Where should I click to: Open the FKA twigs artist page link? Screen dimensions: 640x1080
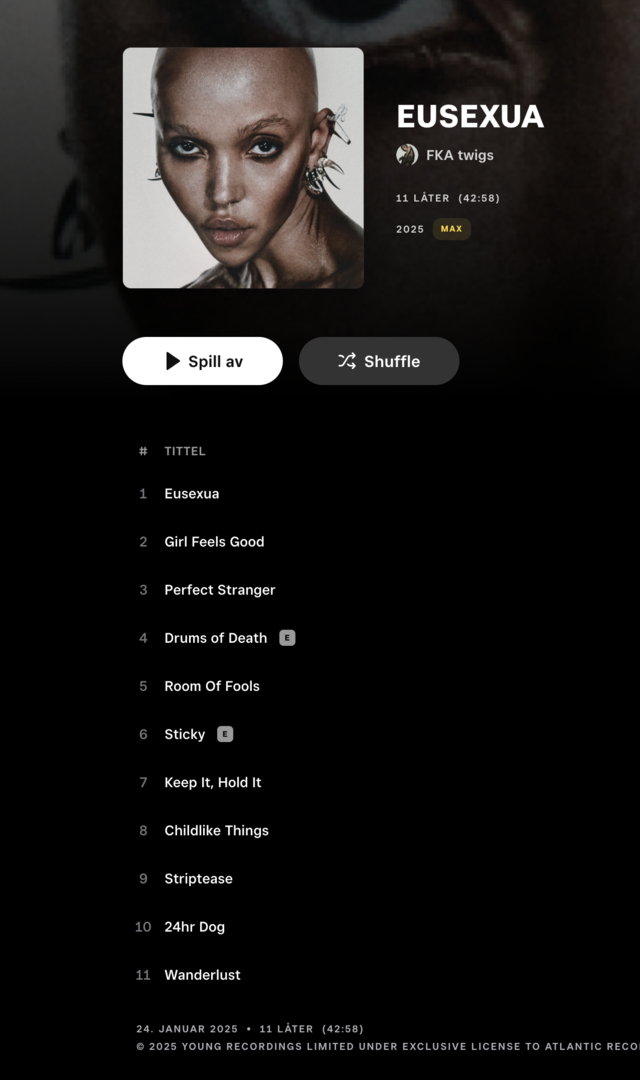pos(460,155)
